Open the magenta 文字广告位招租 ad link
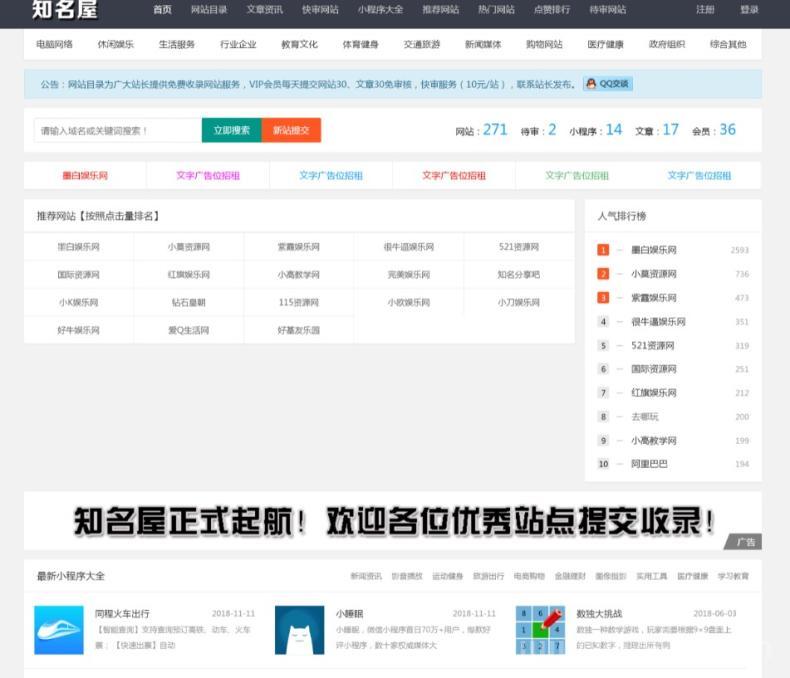 click(x=208, y=176)
